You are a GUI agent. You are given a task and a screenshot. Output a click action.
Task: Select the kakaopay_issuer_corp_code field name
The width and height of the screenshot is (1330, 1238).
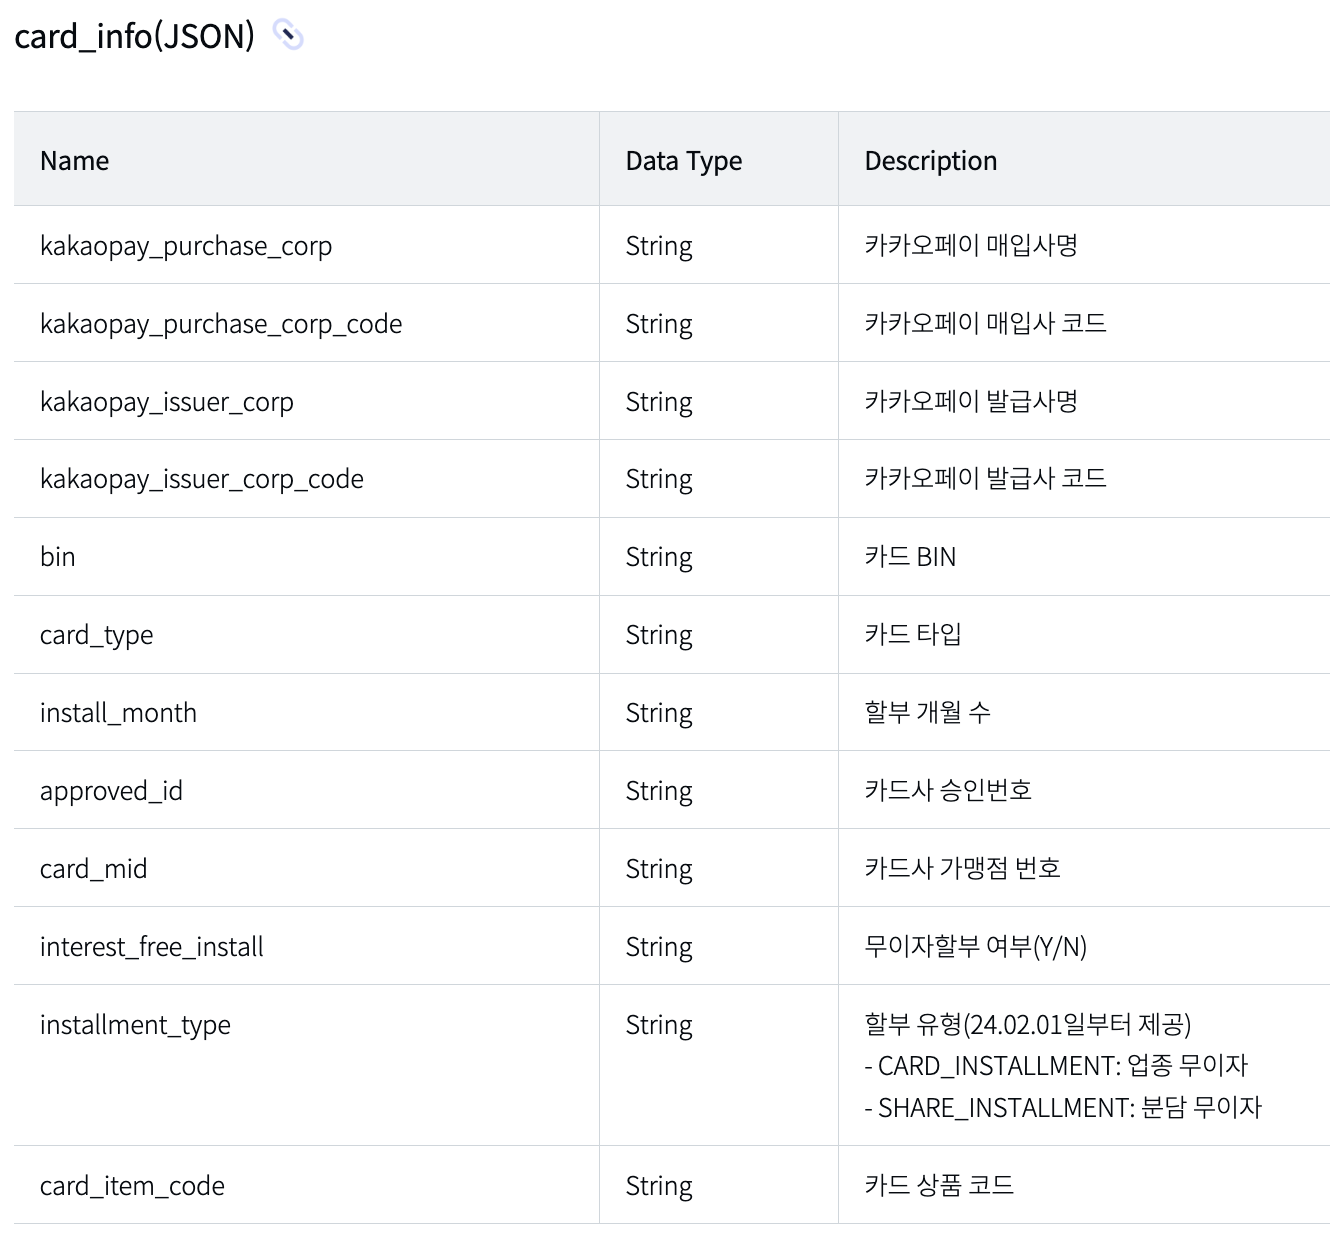202,479
